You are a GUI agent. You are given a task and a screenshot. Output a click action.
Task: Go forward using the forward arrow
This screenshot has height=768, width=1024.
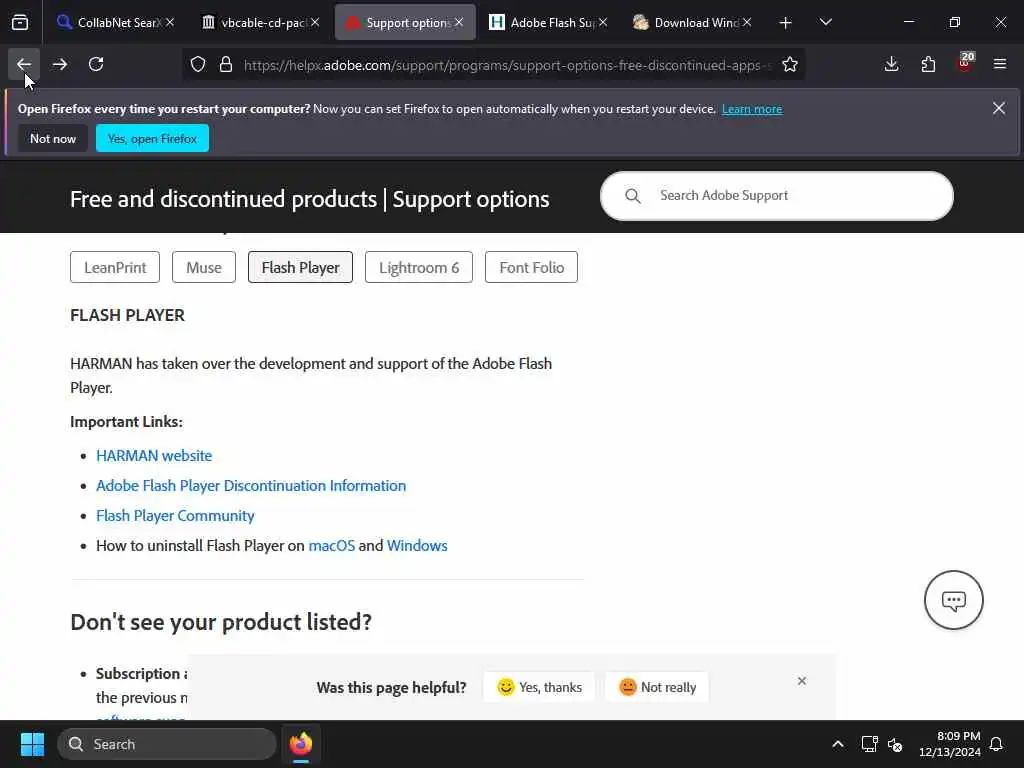pos(59,64)
